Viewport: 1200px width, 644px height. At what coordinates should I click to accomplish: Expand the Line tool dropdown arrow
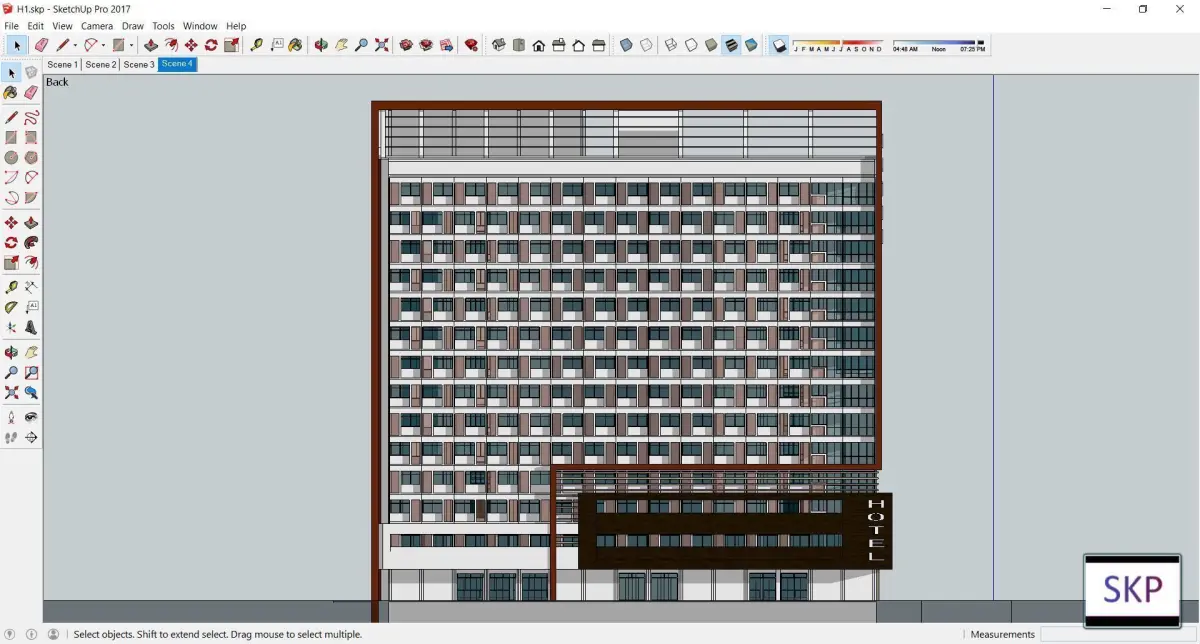click(75, 45)
